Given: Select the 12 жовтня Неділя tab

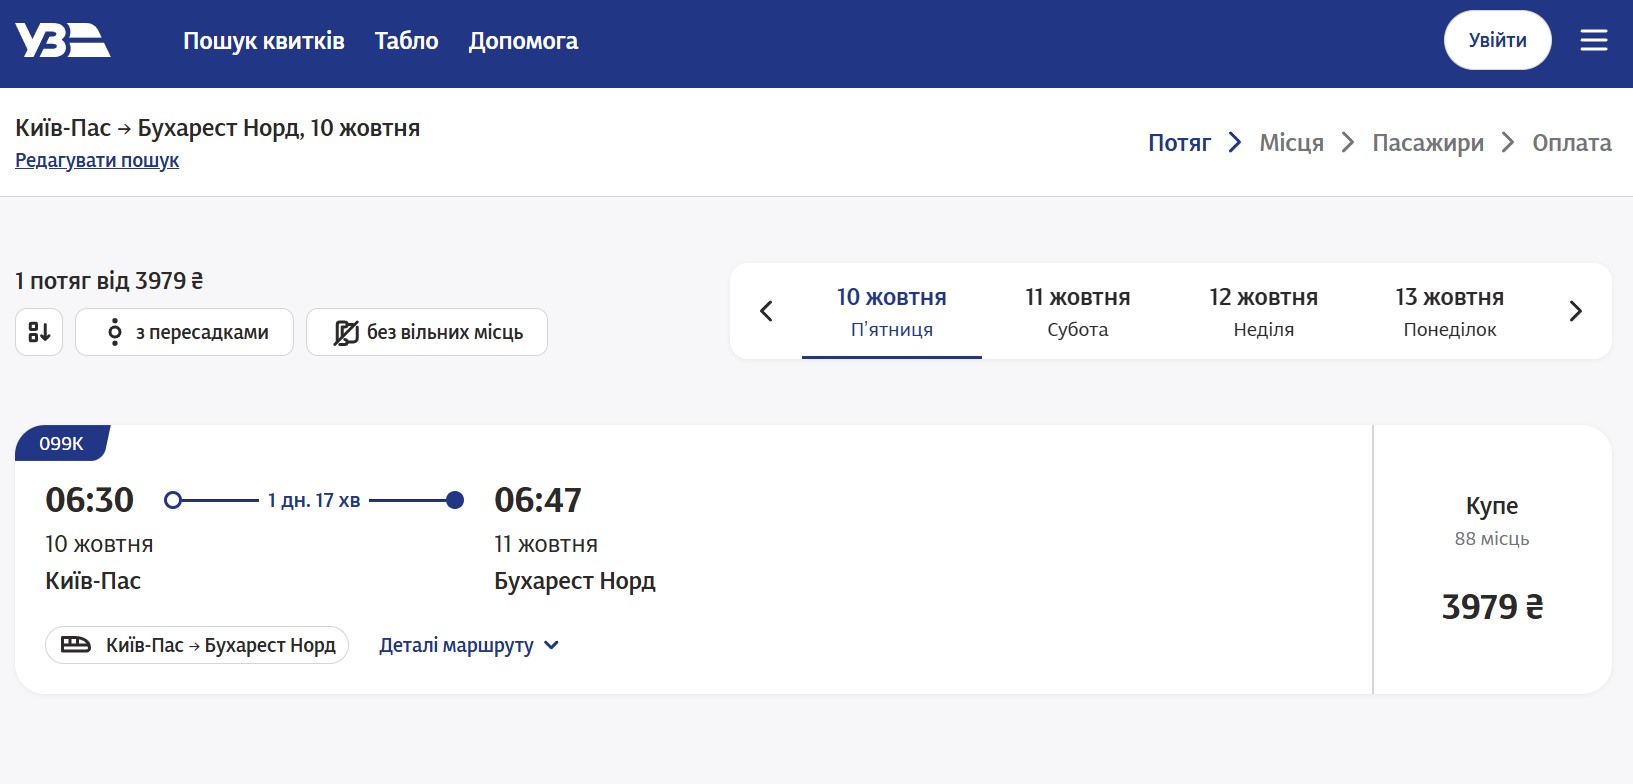Looking at the screenshot, I should point(1263,311).
